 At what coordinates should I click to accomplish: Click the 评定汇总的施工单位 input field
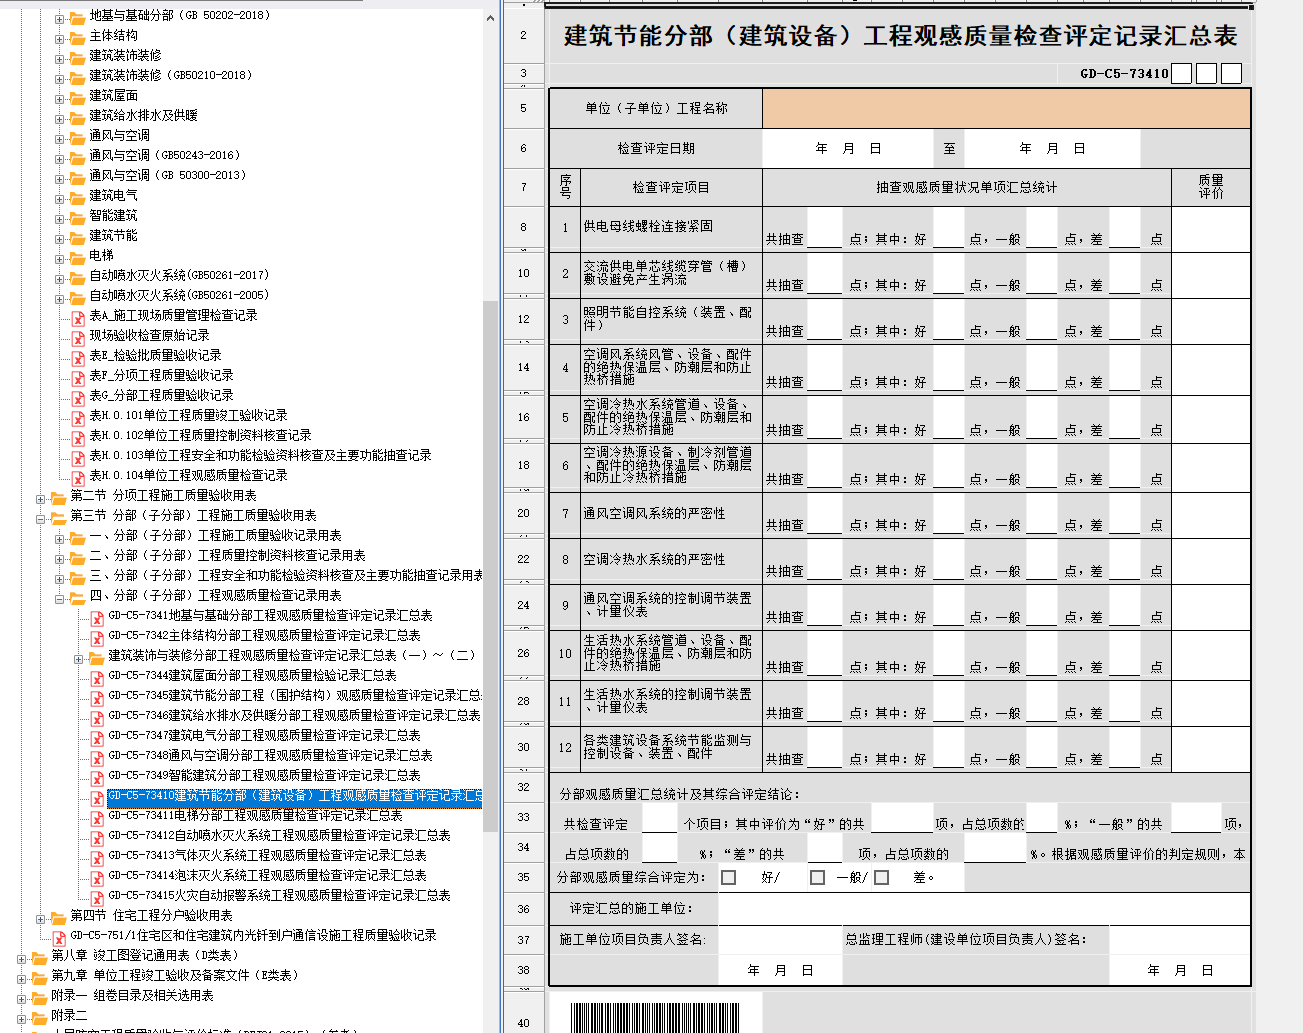pos(983,909)
